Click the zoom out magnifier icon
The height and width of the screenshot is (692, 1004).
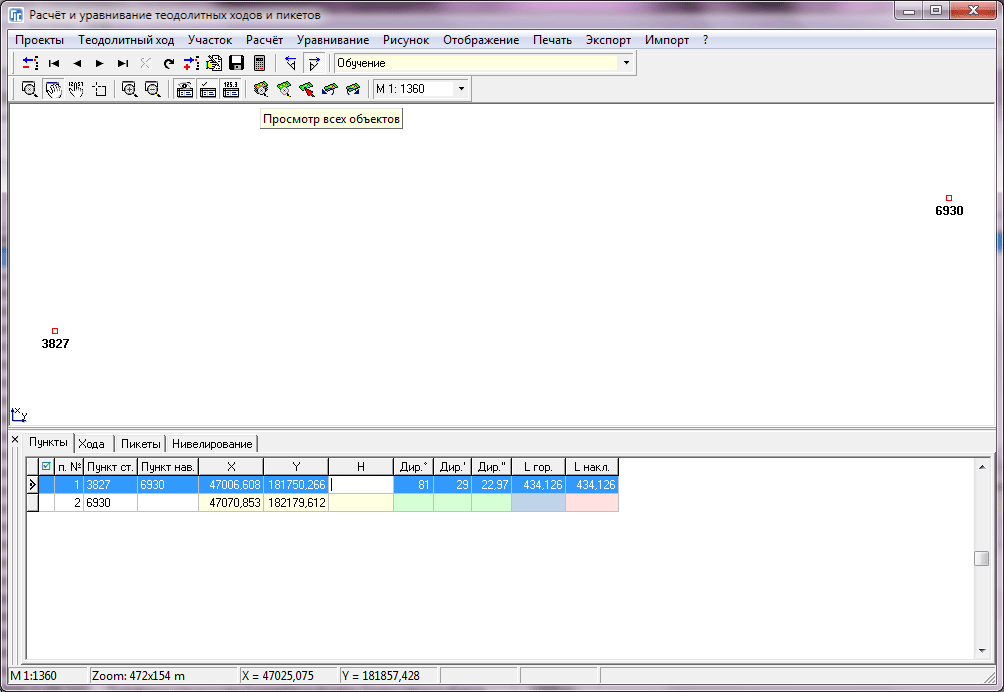(152, 89)
